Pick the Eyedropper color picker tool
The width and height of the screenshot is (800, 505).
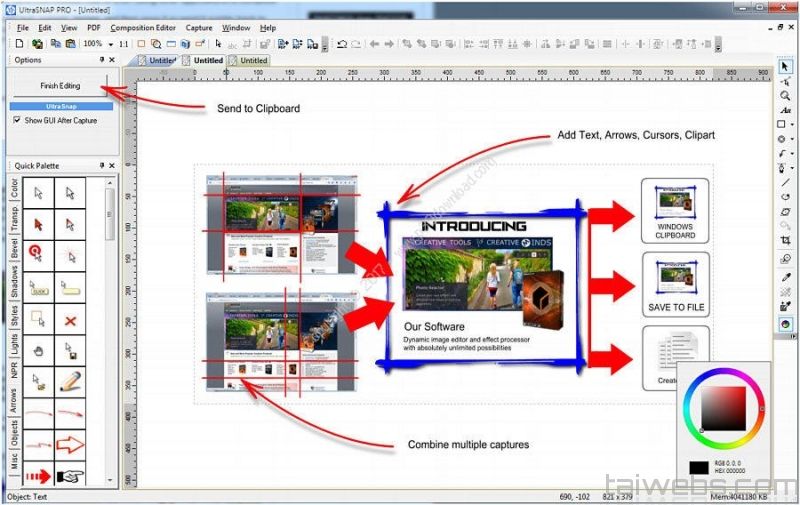coord(785,278)
